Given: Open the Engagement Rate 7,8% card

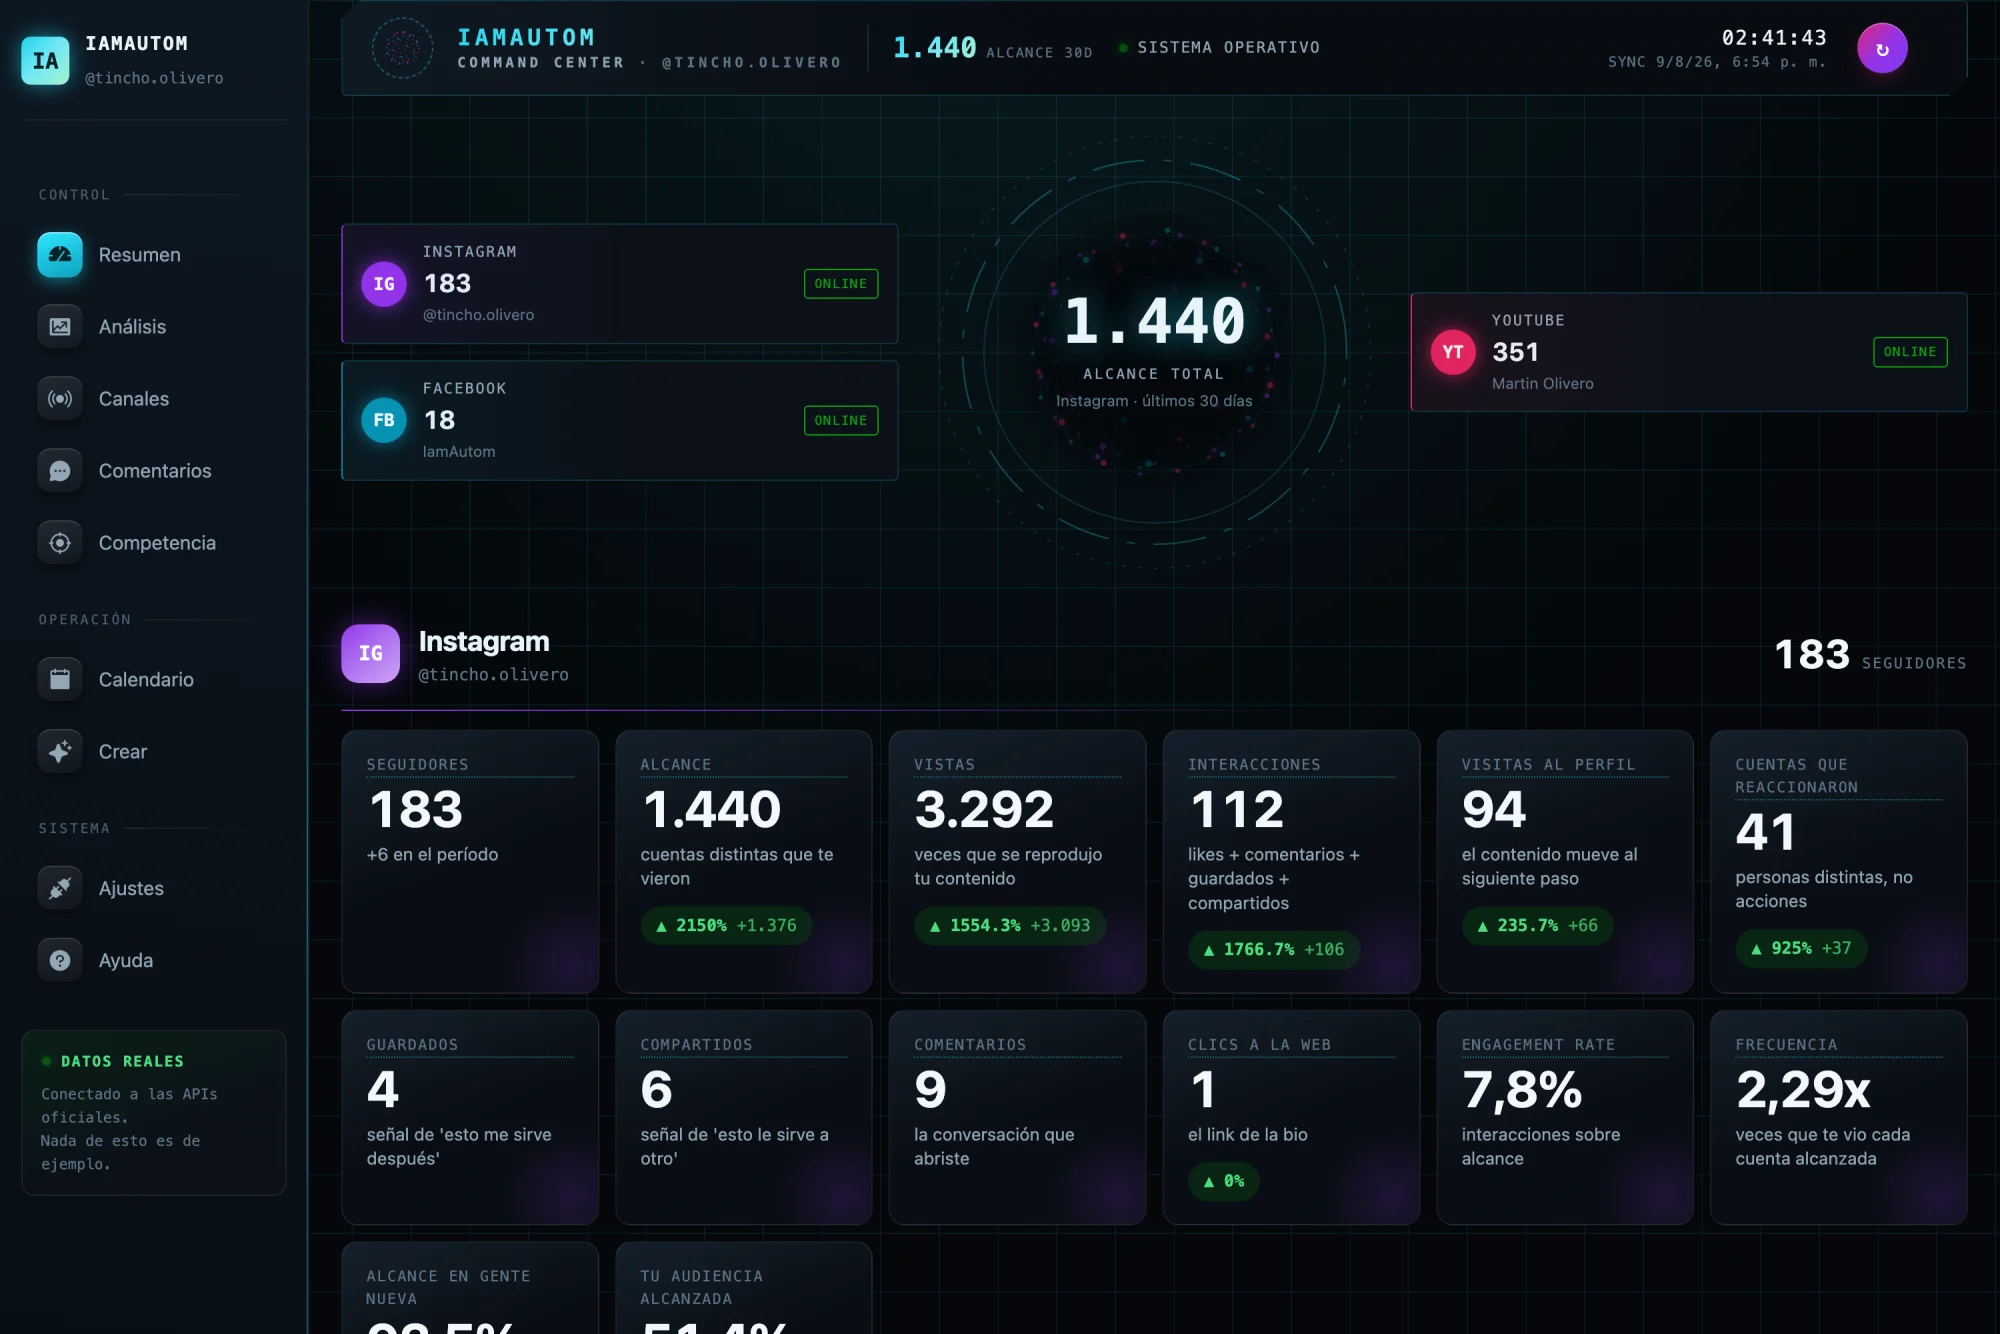Looking at the screenshot, I should 1565,1118.
